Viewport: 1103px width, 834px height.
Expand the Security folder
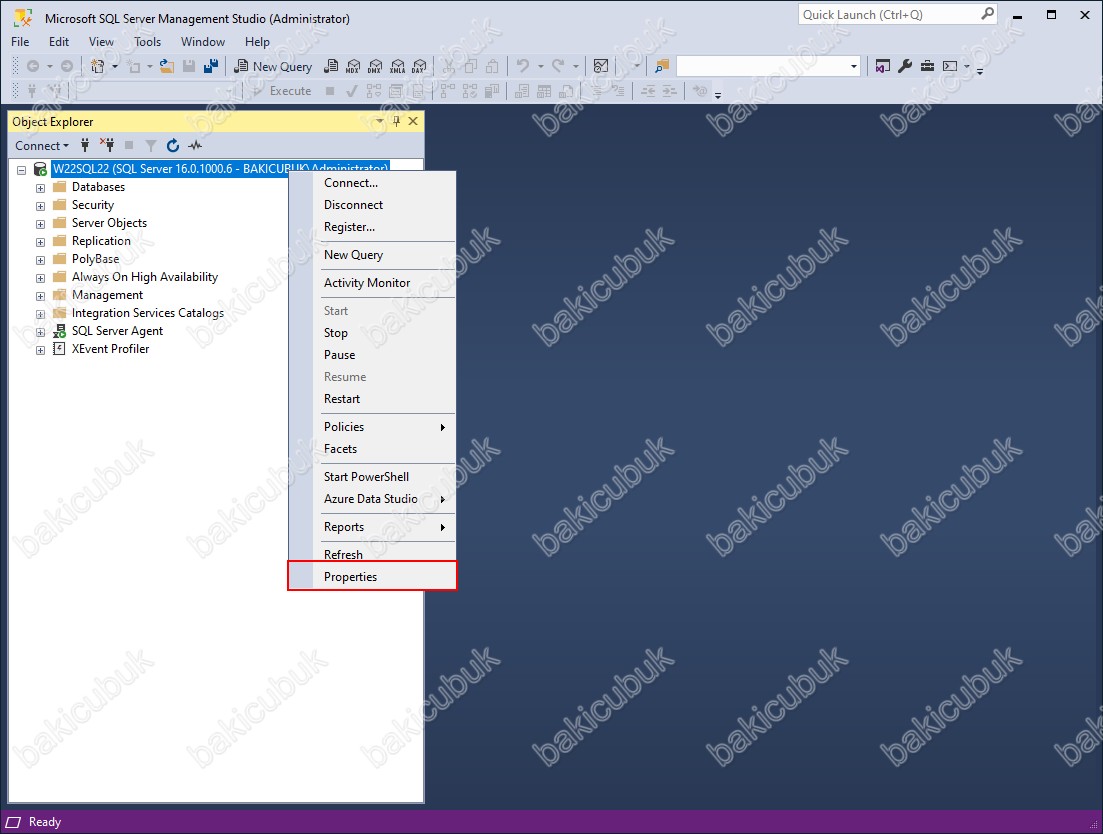coord(40,206)
